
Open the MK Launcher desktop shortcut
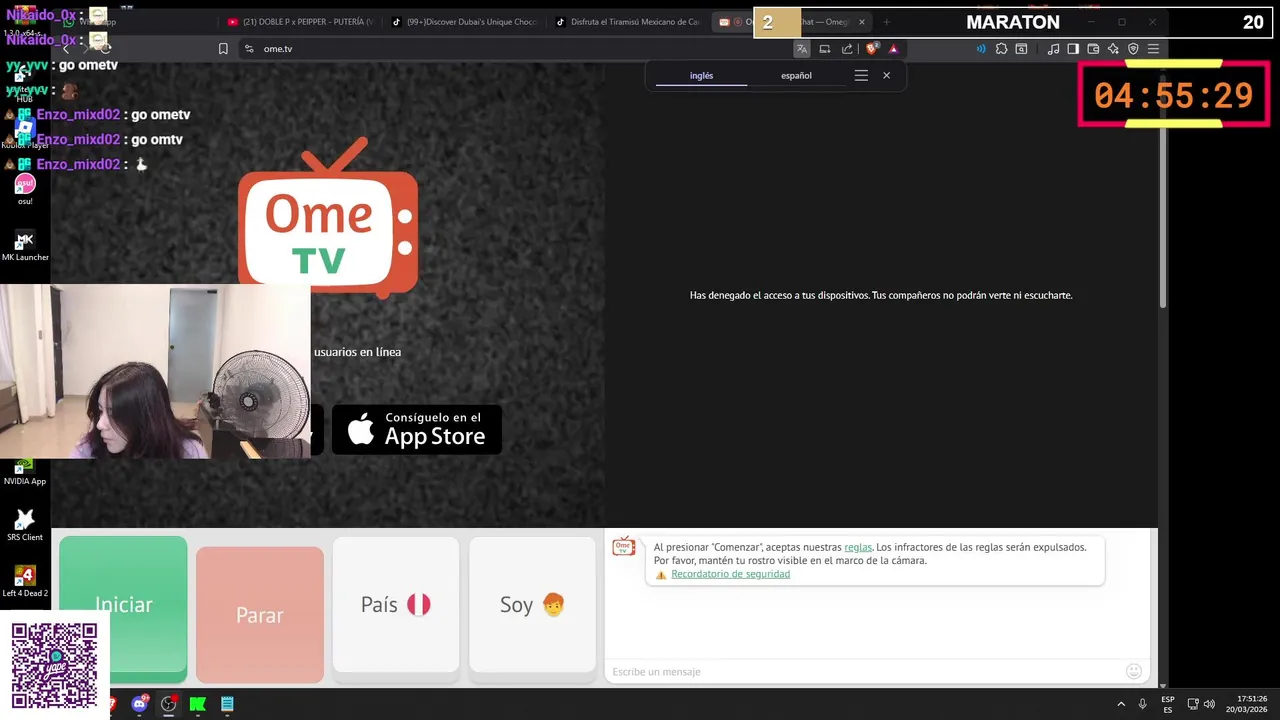[x=25, y=246]
